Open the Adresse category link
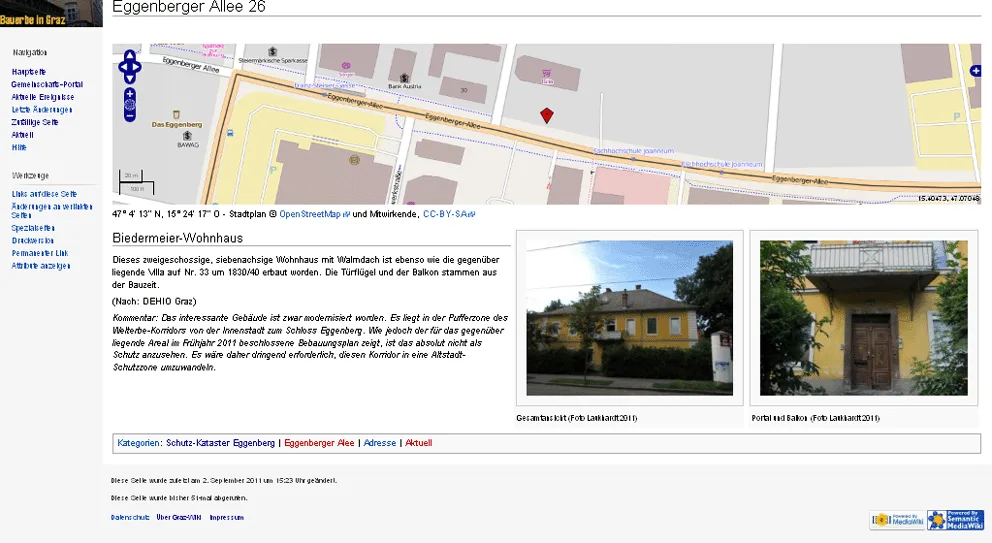This screenshot has height=543, width=992. coord(380,443)
